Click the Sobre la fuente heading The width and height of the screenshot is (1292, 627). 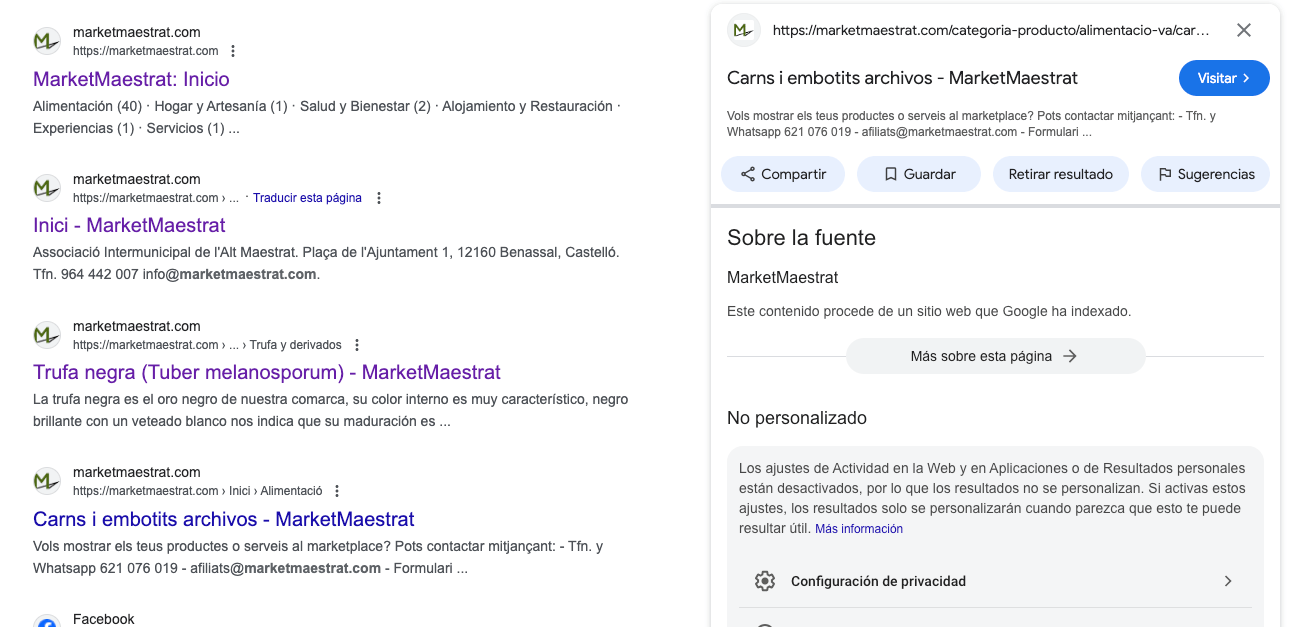click(801, 238)
